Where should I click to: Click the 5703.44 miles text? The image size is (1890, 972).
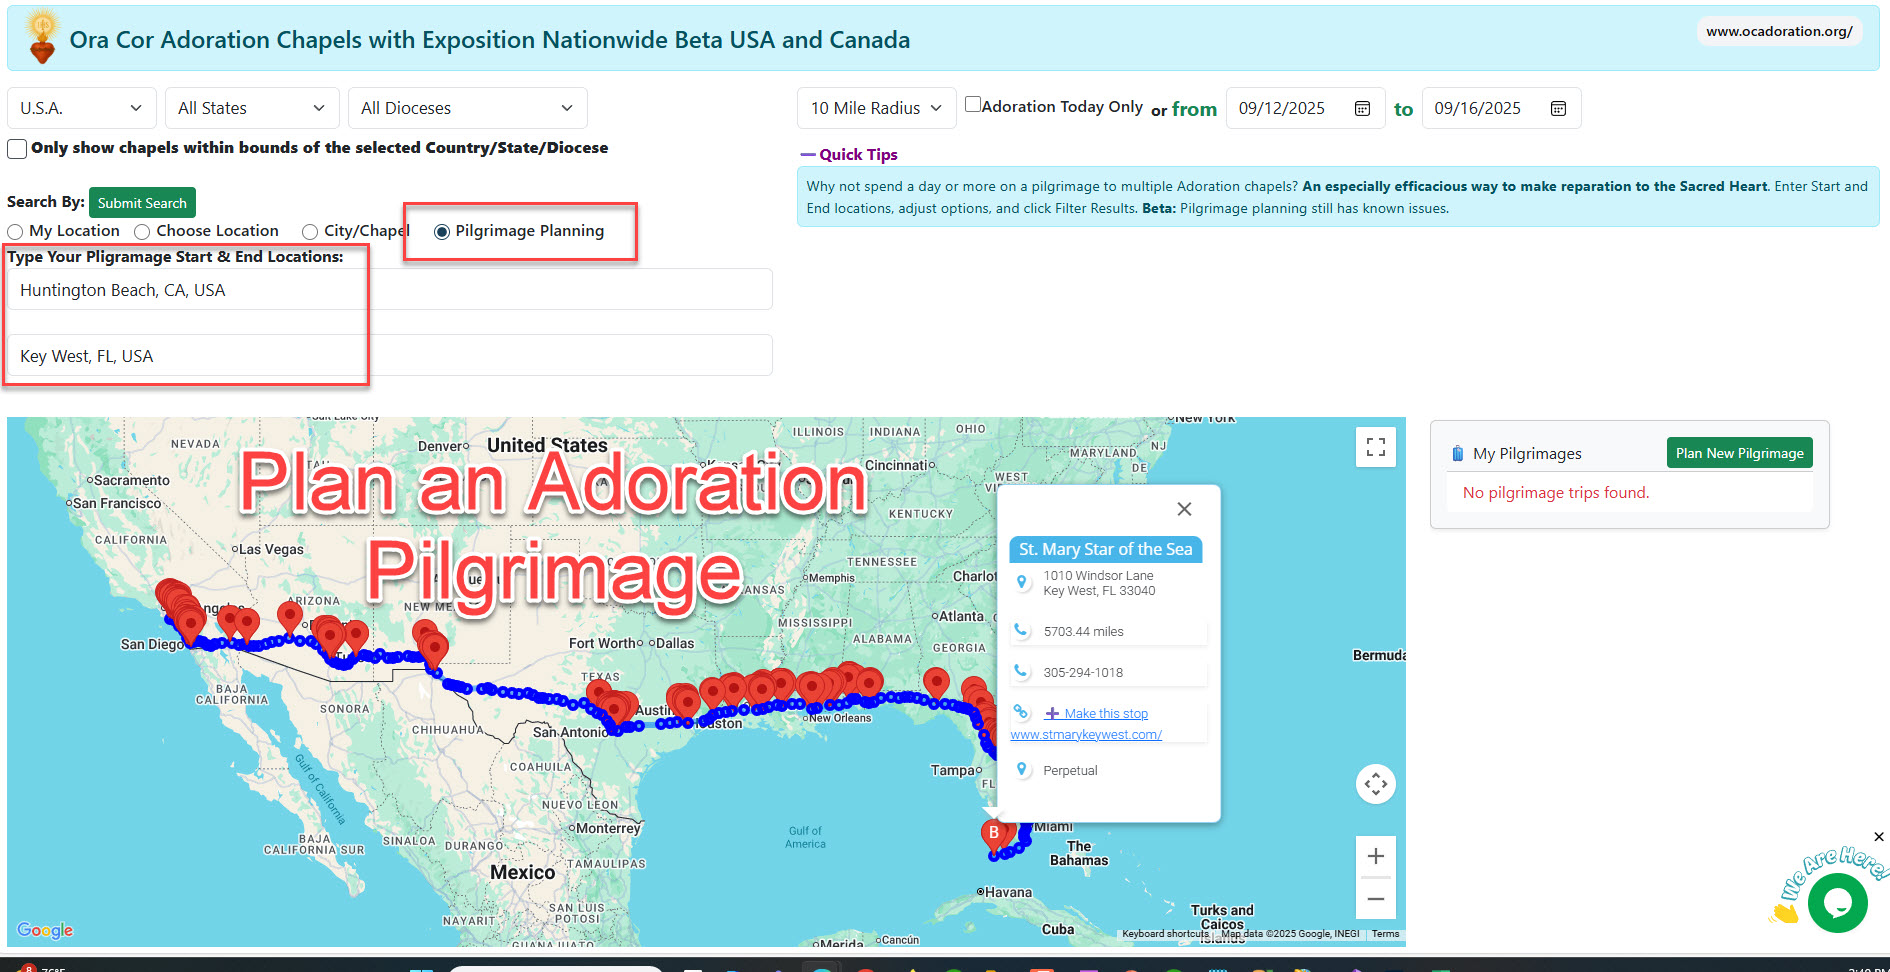point(1083,631)
